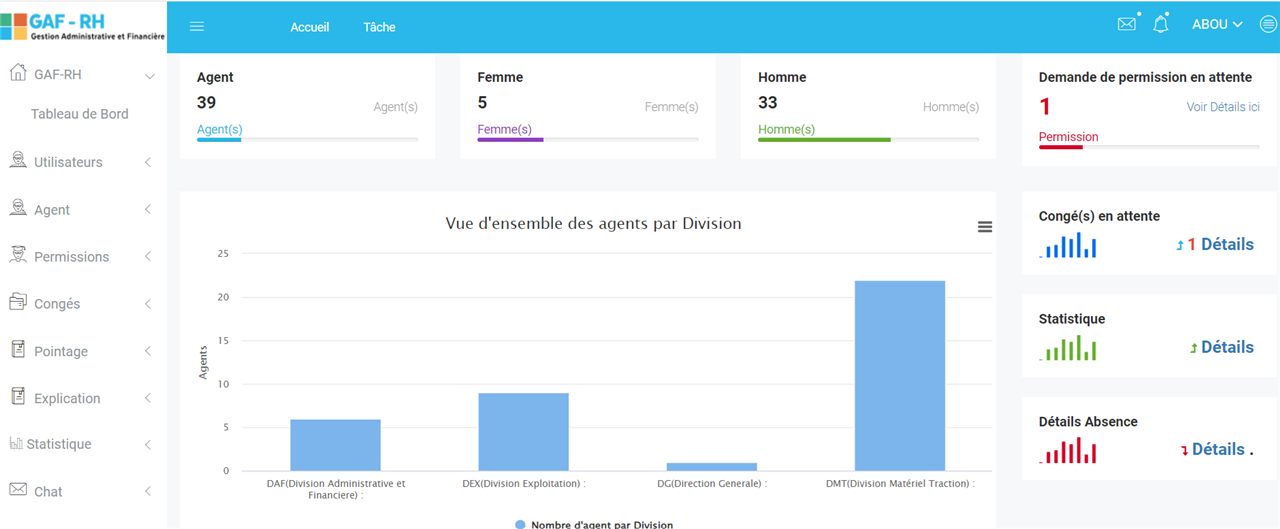
Task: Expand the Chat submenu chevron
Action: coord(148,491)
